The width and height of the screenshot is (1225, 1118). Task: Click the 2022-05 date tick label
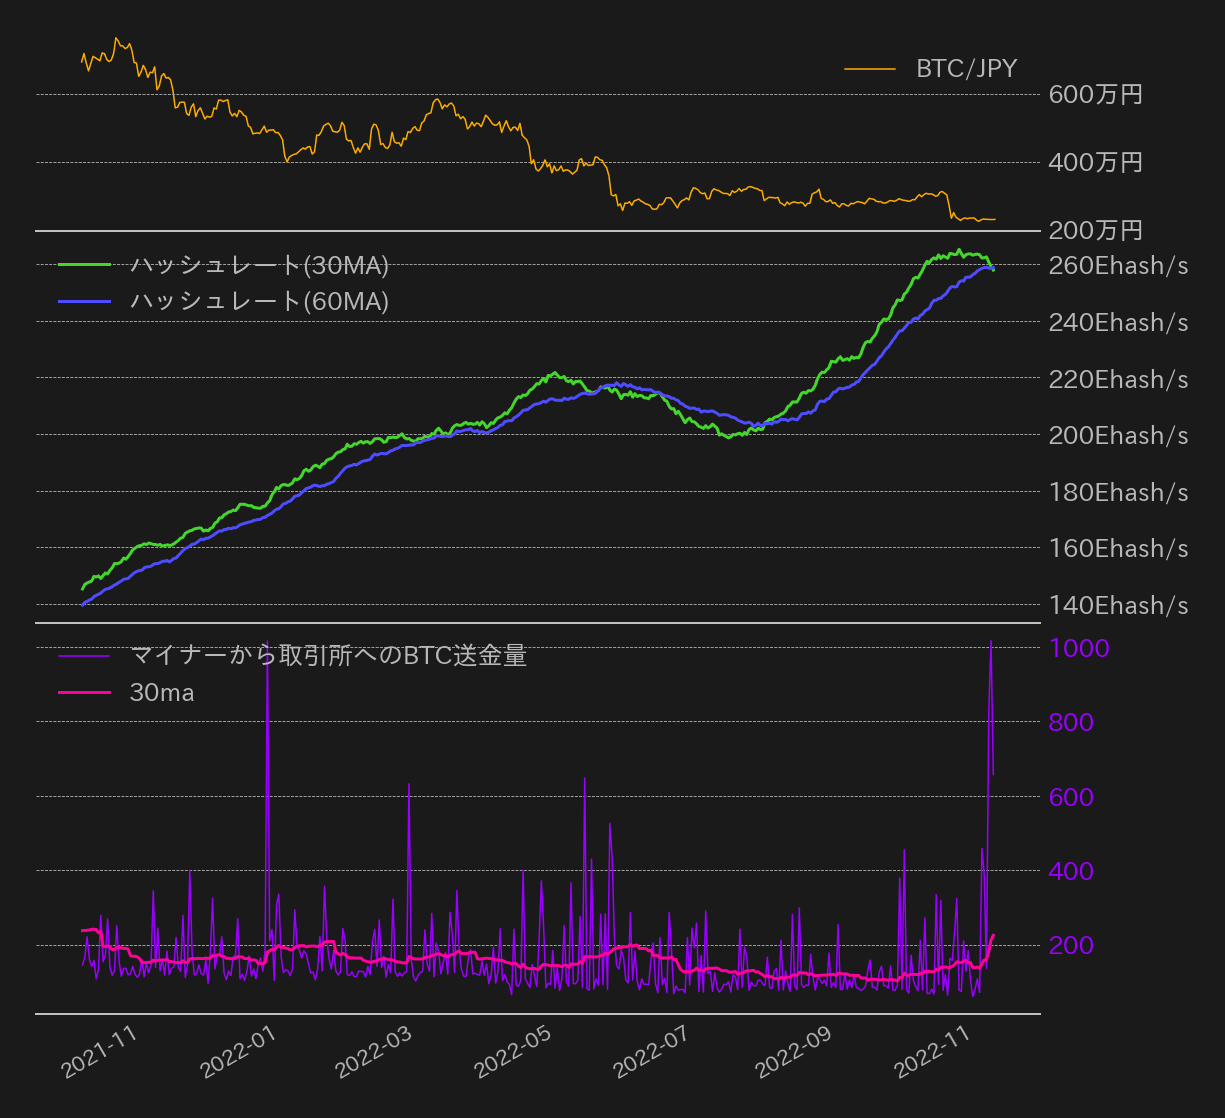[513, 1053]
